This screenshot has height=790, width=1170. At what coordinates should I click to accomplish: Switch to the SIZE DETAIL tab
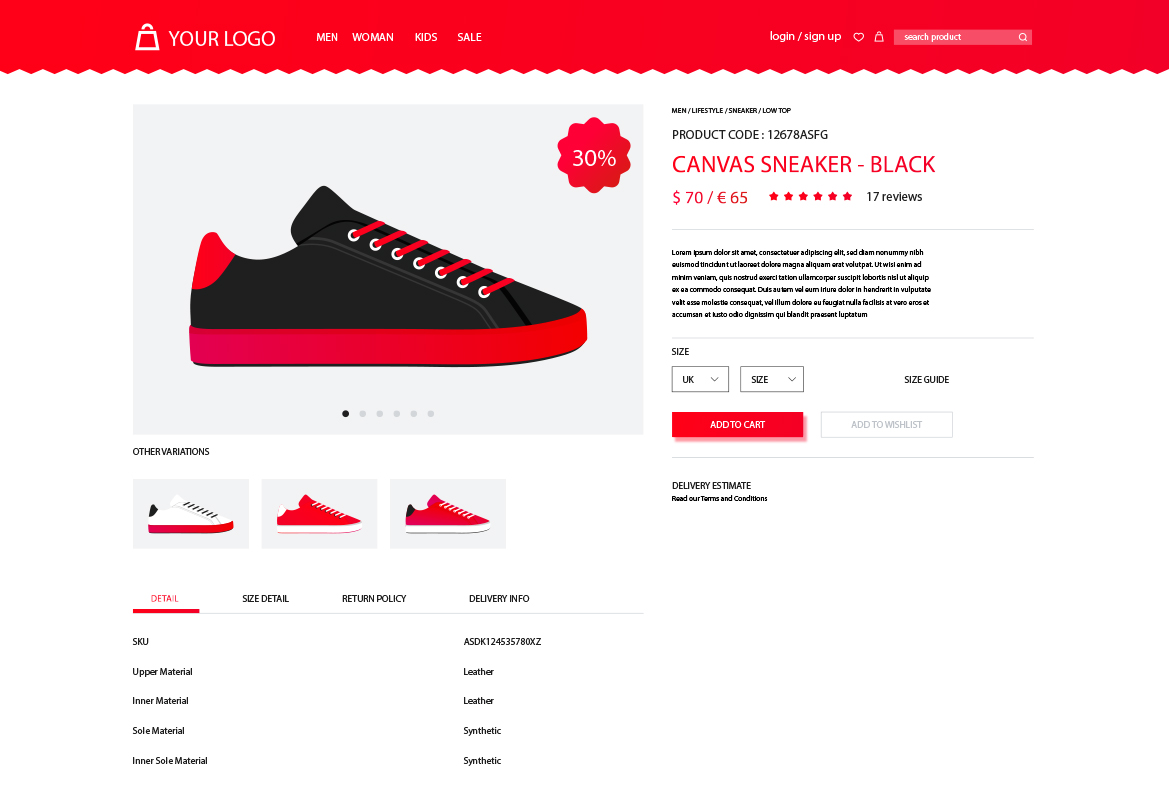pyautogui.click(x=265, y=598)
